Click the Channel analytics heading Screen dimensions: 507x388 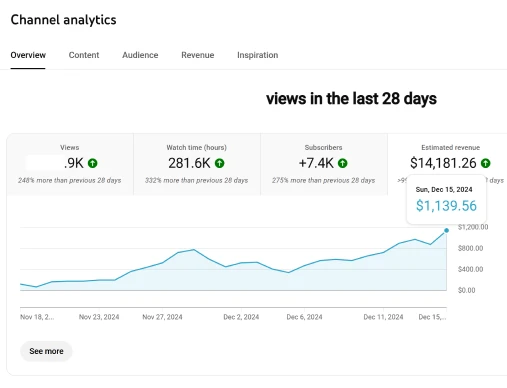pos(63,20)
